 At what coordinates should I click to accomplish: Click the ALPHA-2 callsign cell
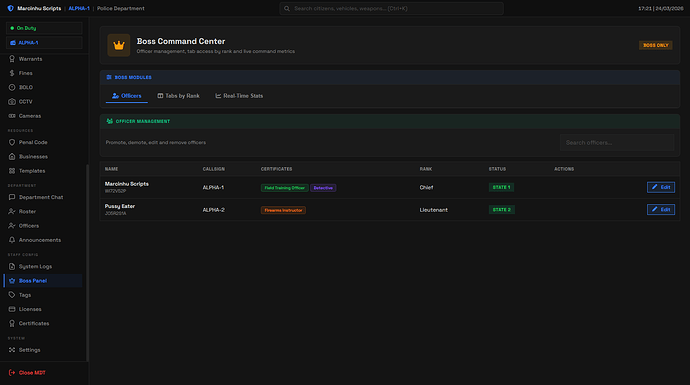[x=213, y=210]
